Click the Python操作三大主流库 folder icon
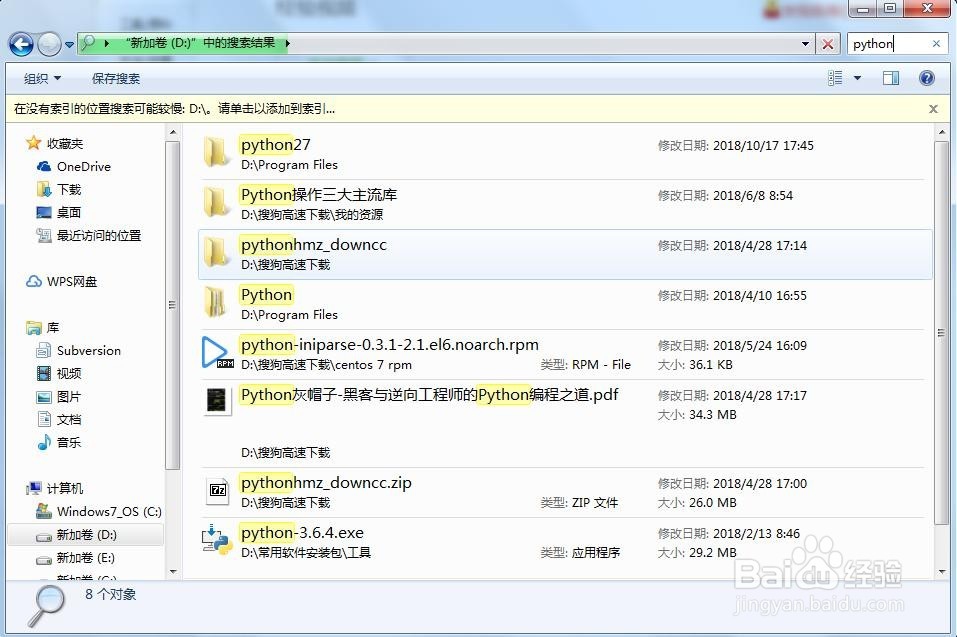The height and width of the screenshot is (637, 957). pos(216,202)
